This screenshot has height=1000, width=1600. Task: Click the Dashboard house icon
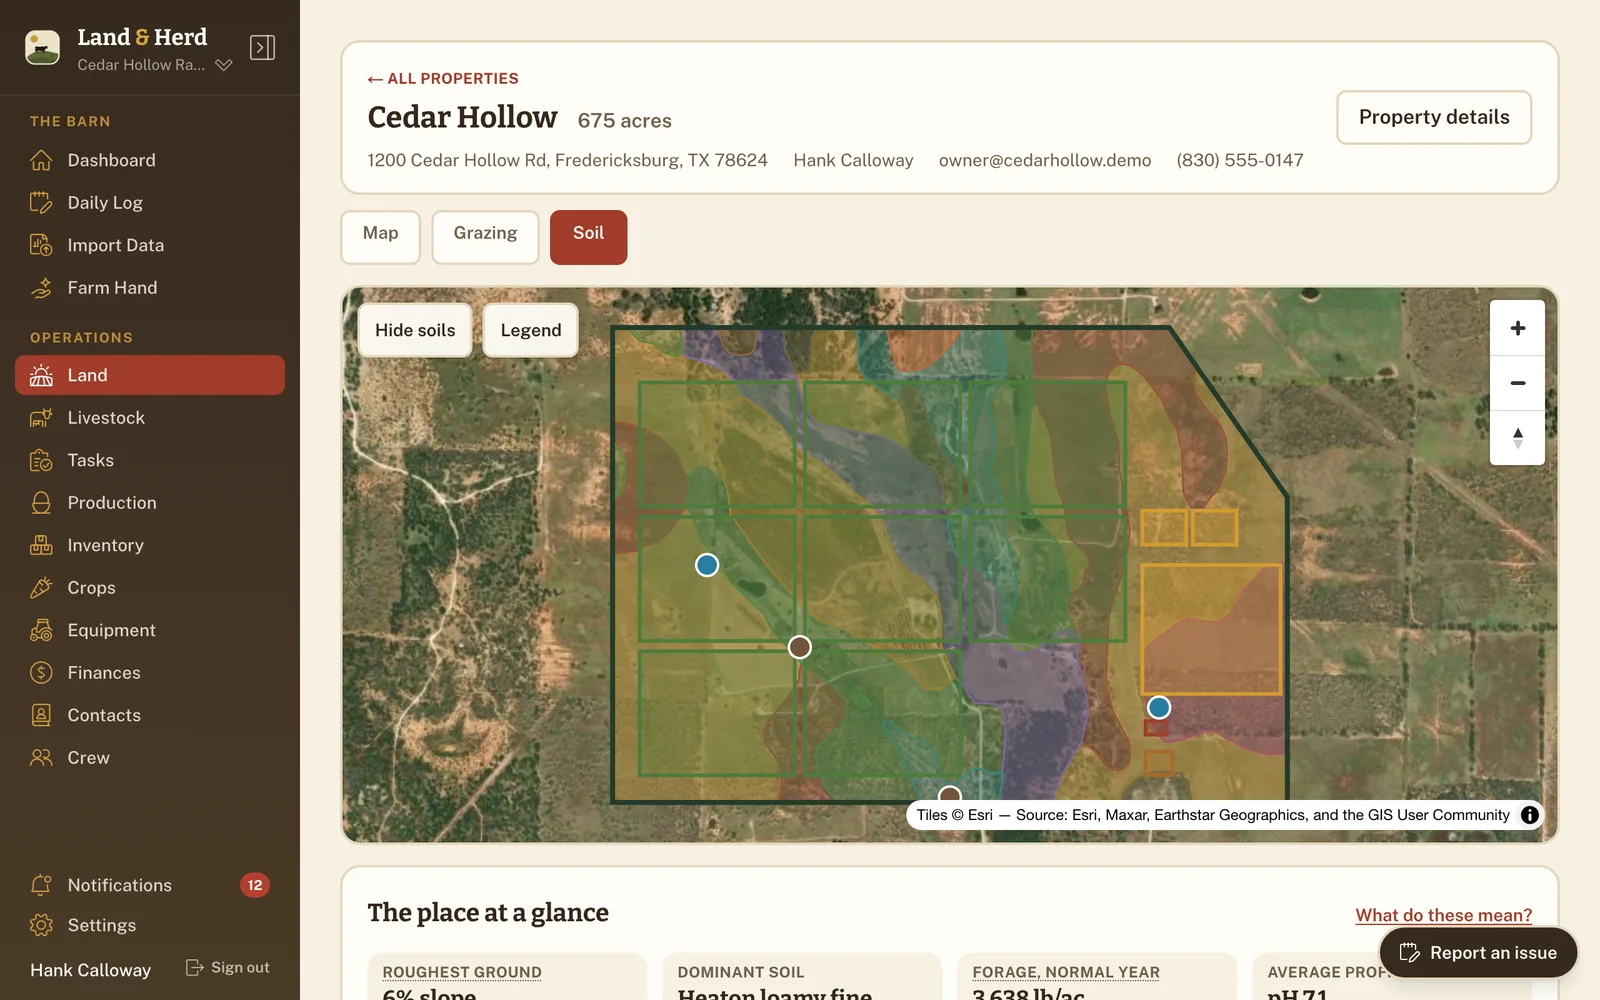41,160
